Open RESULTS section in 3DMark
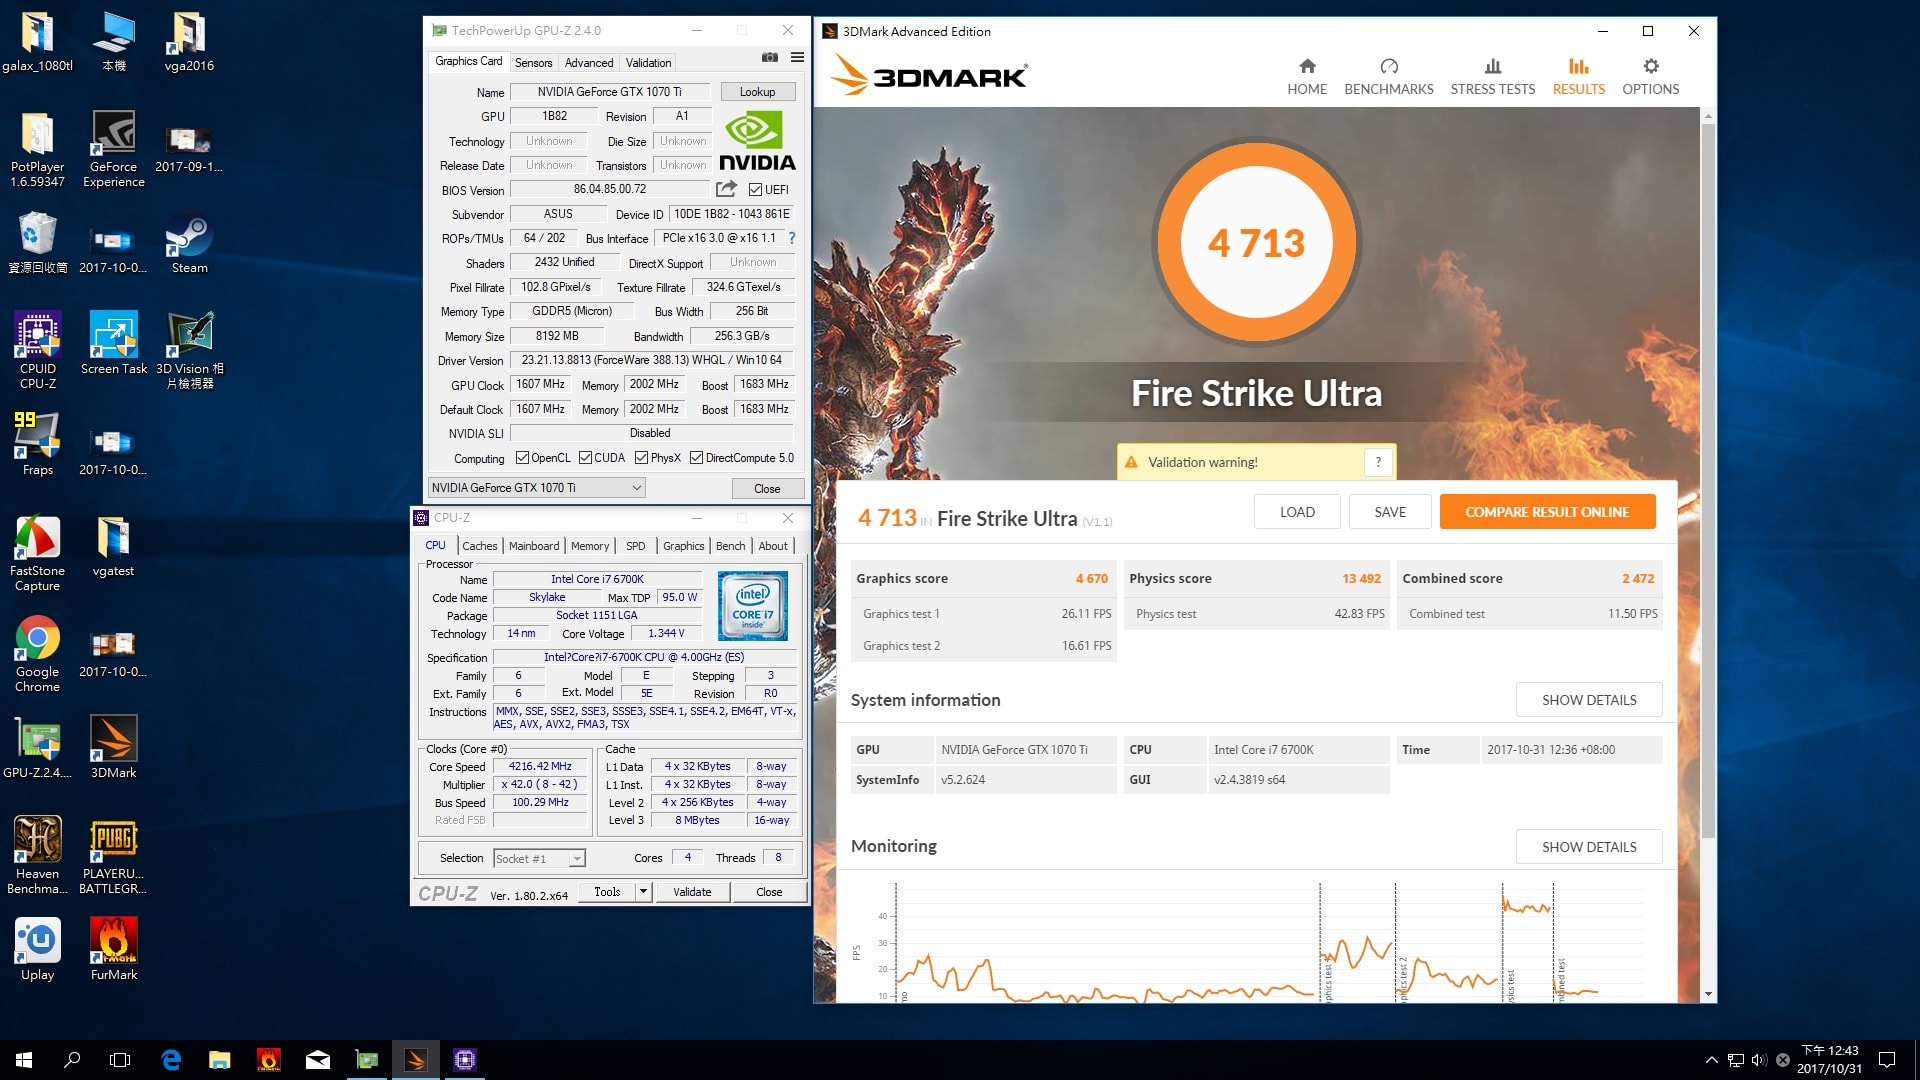This screenshot has width=1920, height=1080. pyautogui.click(x=1578, y=77)
